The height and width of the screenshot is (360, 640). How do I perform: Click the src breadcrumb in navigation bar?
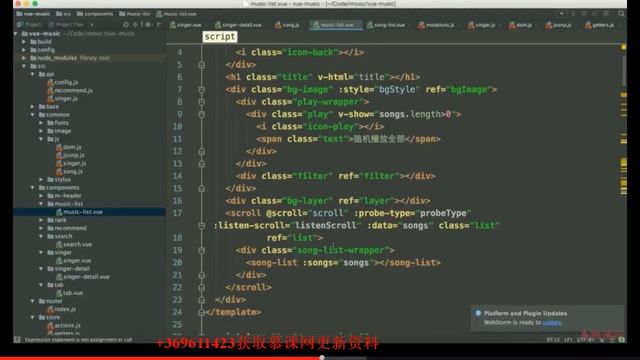tap(63, 14)
